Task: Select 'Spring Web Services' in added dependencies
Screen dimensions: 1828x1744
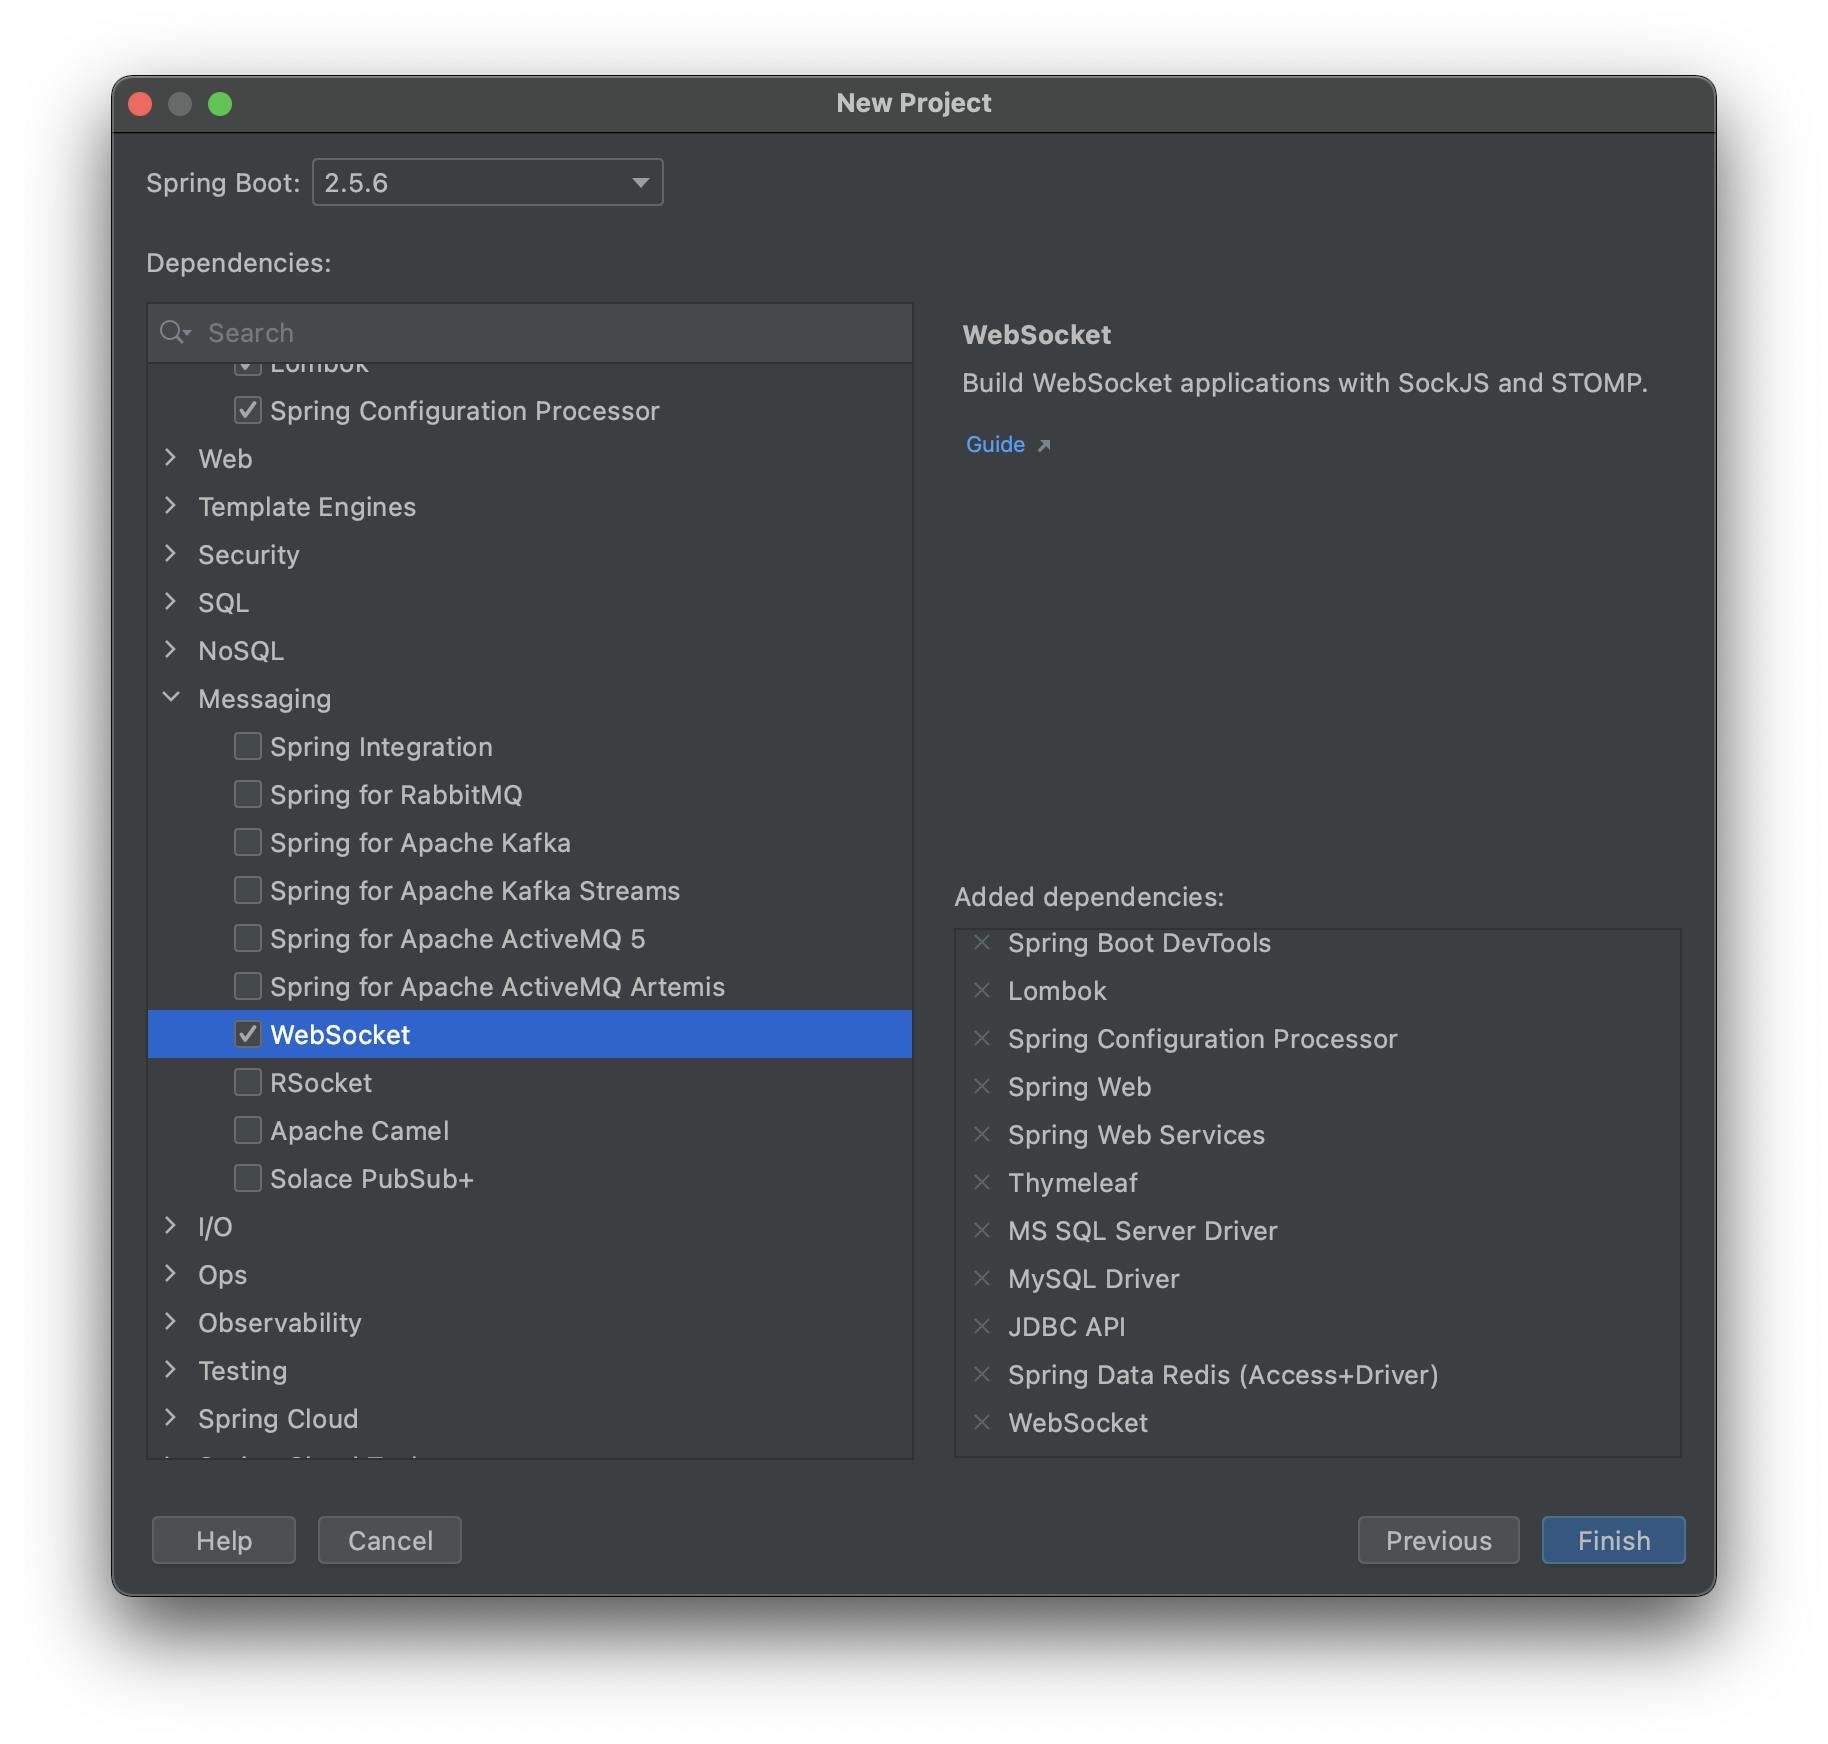Action: coord(1137,1135)
